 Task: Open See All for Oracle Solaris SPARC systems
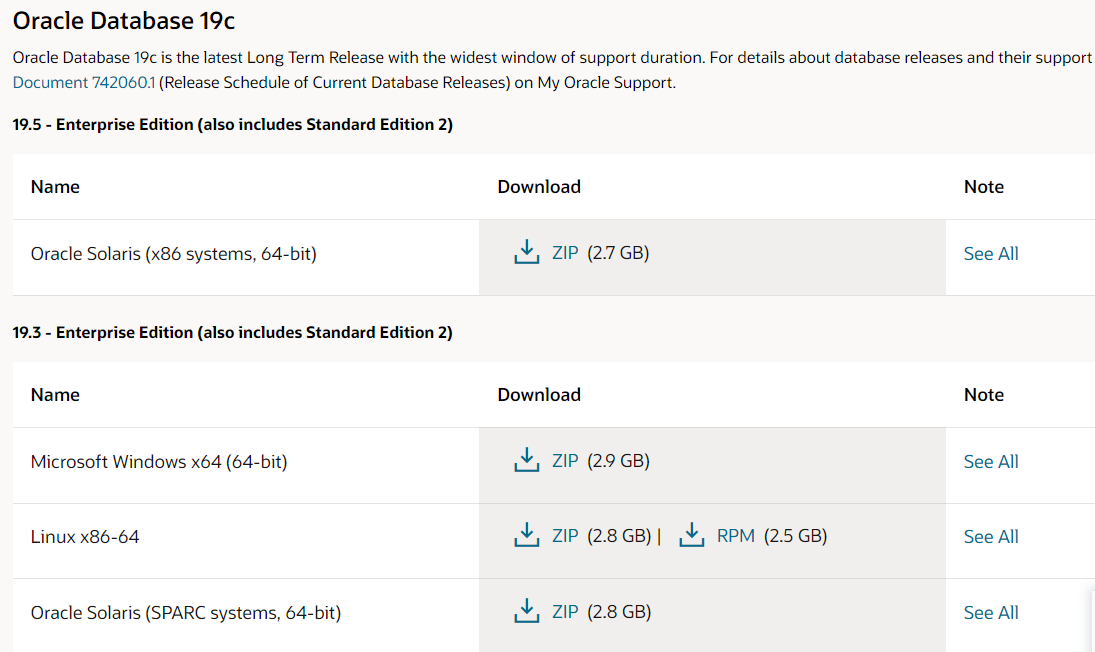point(991,612)
